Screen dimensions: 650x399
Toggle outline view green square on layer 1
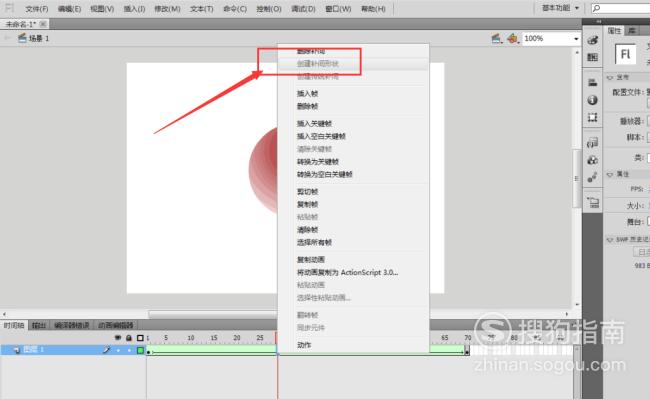140,351
